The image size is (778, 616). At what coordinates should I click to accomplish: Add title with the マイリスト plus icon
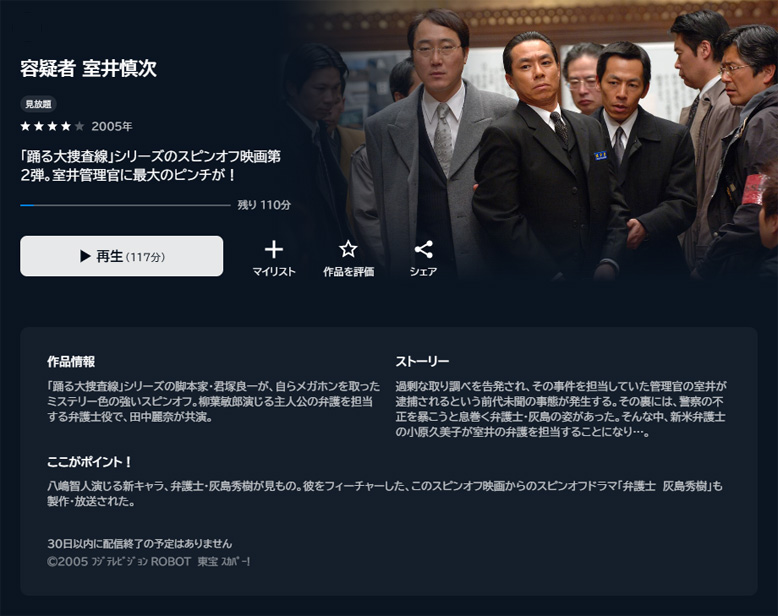274,249
